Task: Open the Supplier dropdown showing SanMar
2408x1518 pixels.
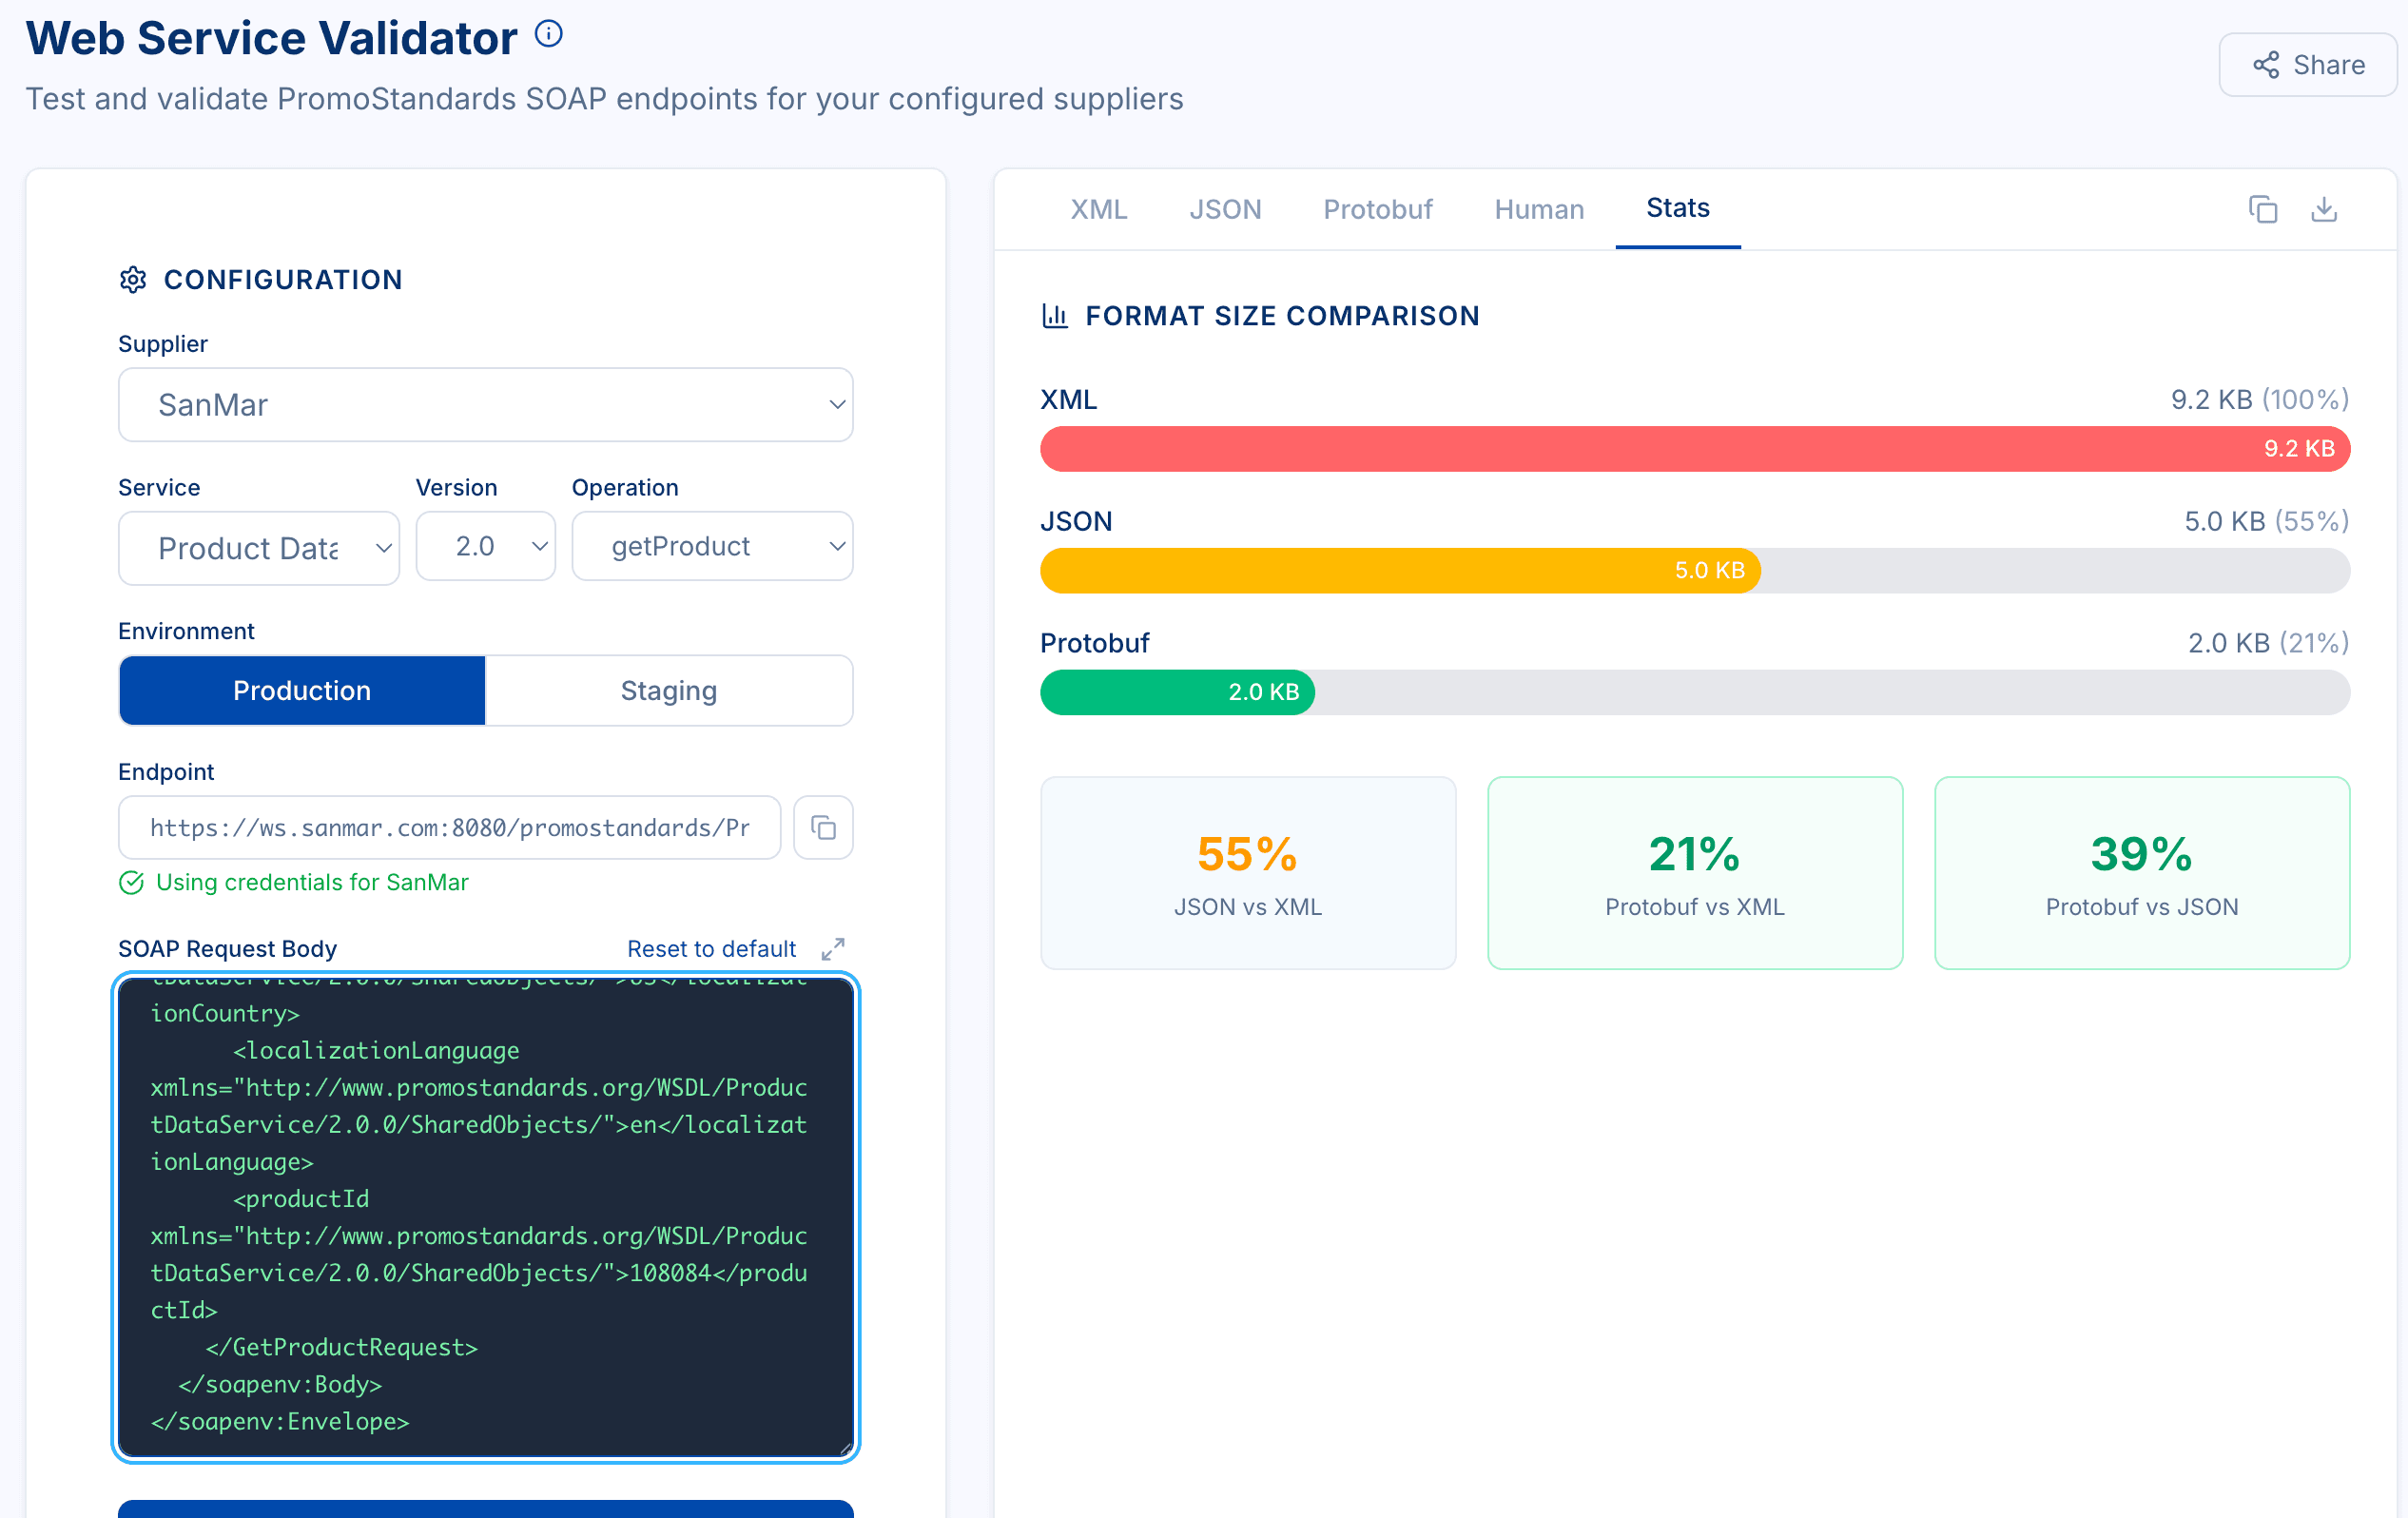Action: coord(485,404)
